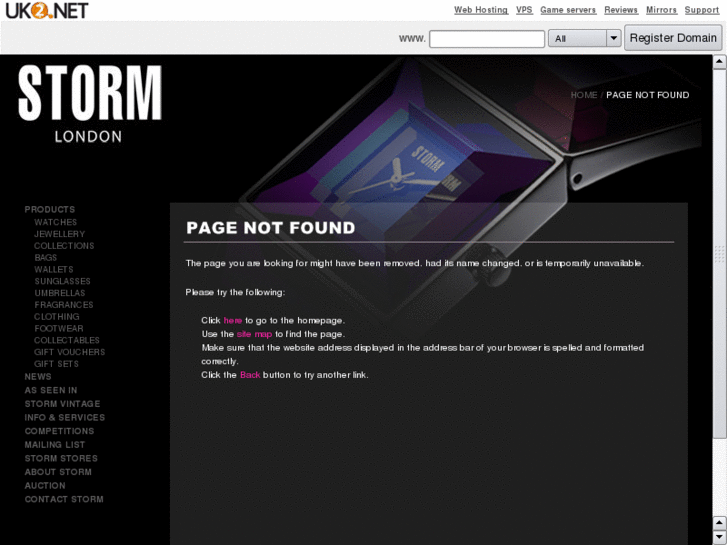Browse the WALLETS category

pos(54,269)
